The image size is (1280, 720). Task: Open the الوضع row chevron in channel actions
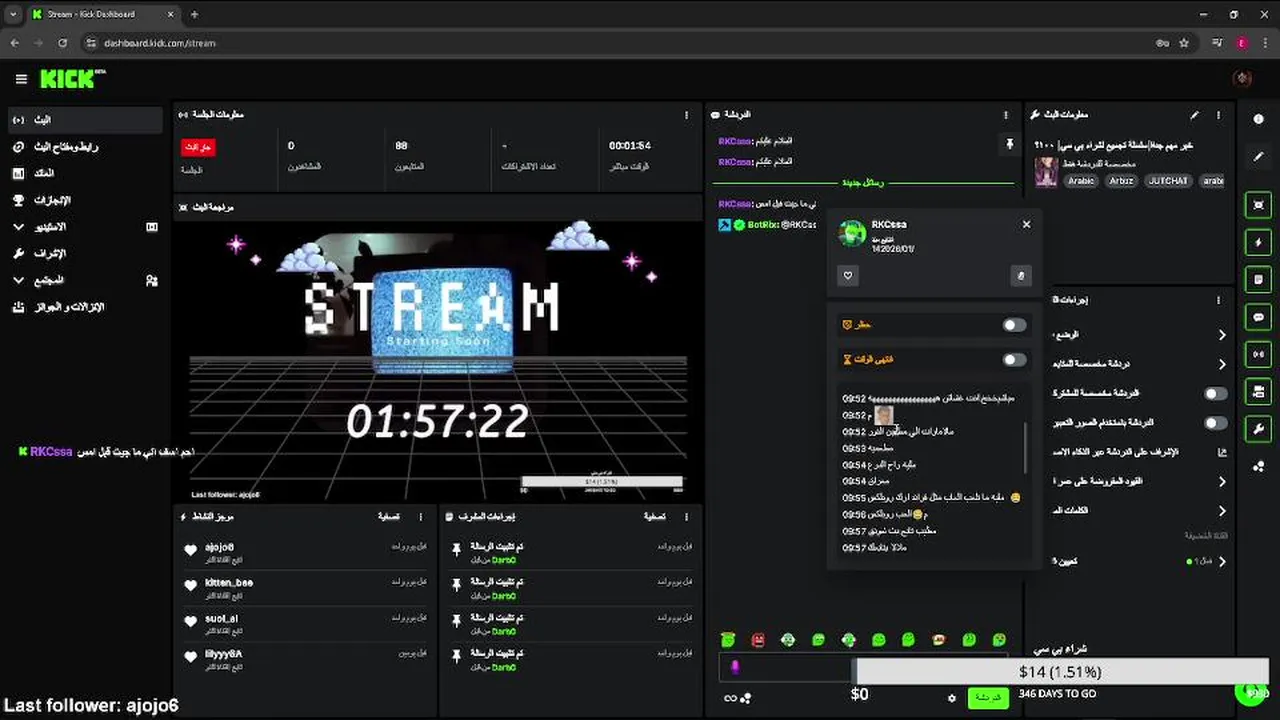[1222, 335]
